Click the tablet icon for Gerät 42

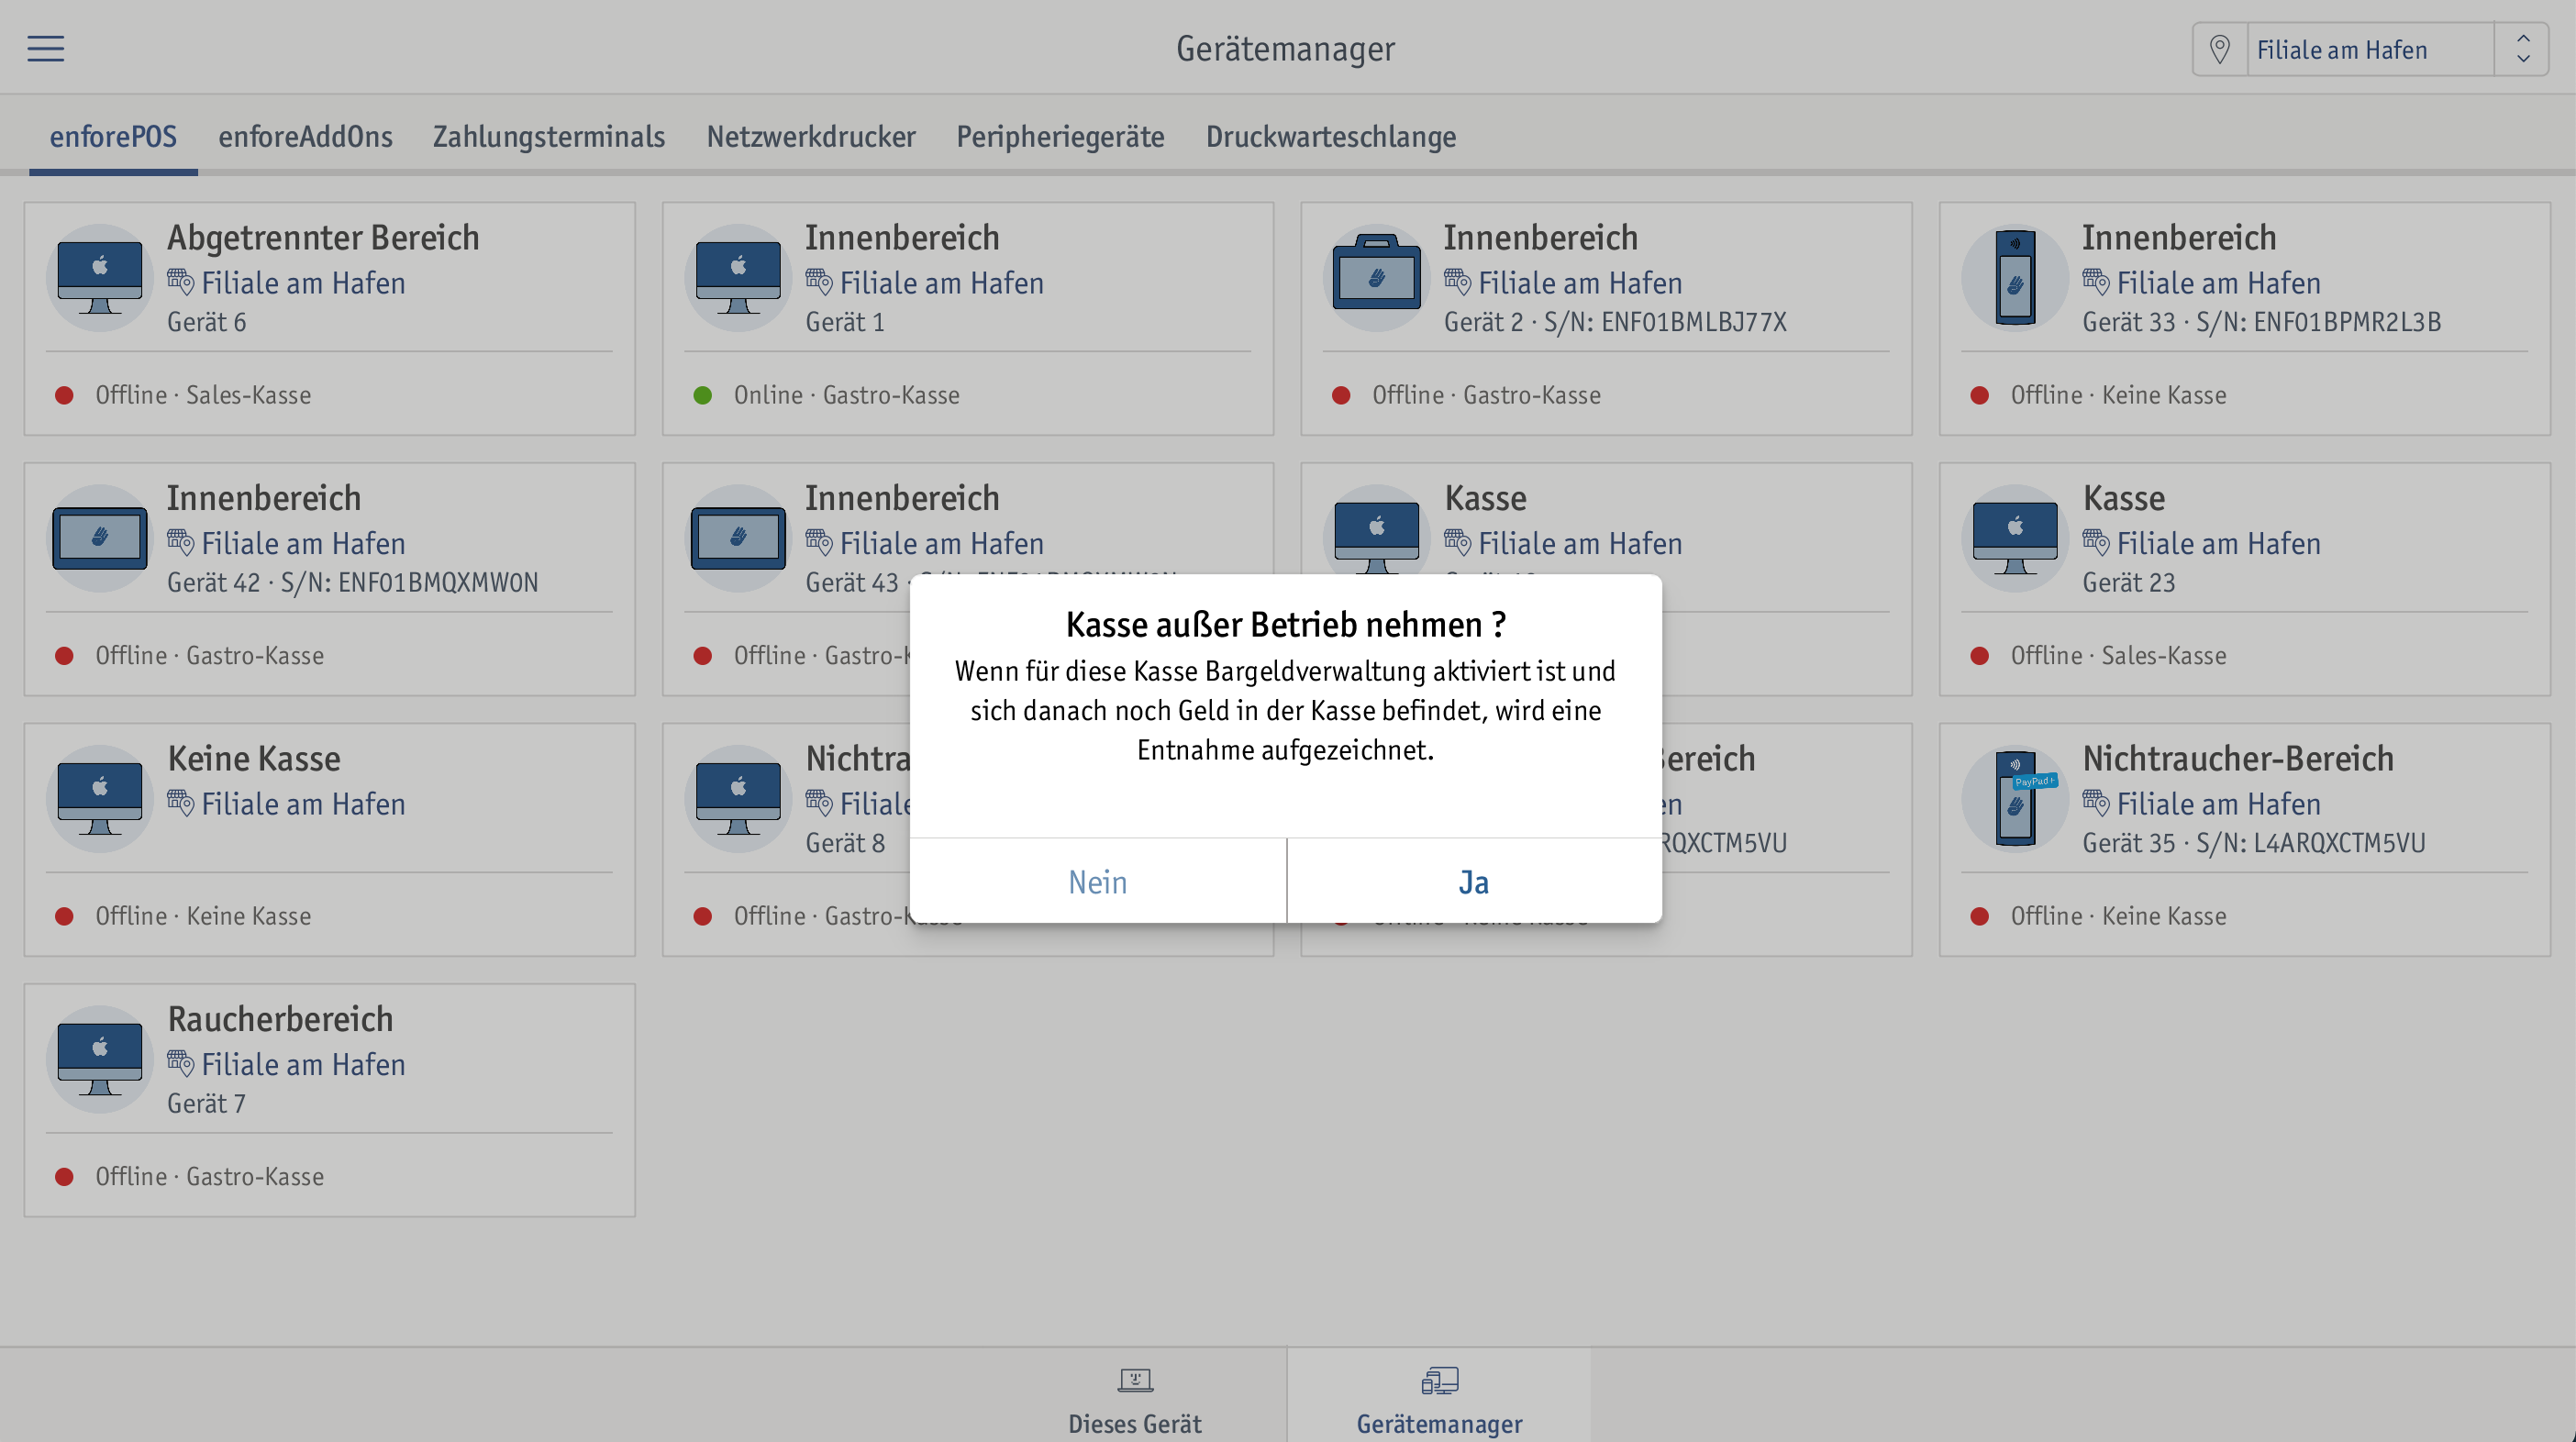[x=99, y=538]
